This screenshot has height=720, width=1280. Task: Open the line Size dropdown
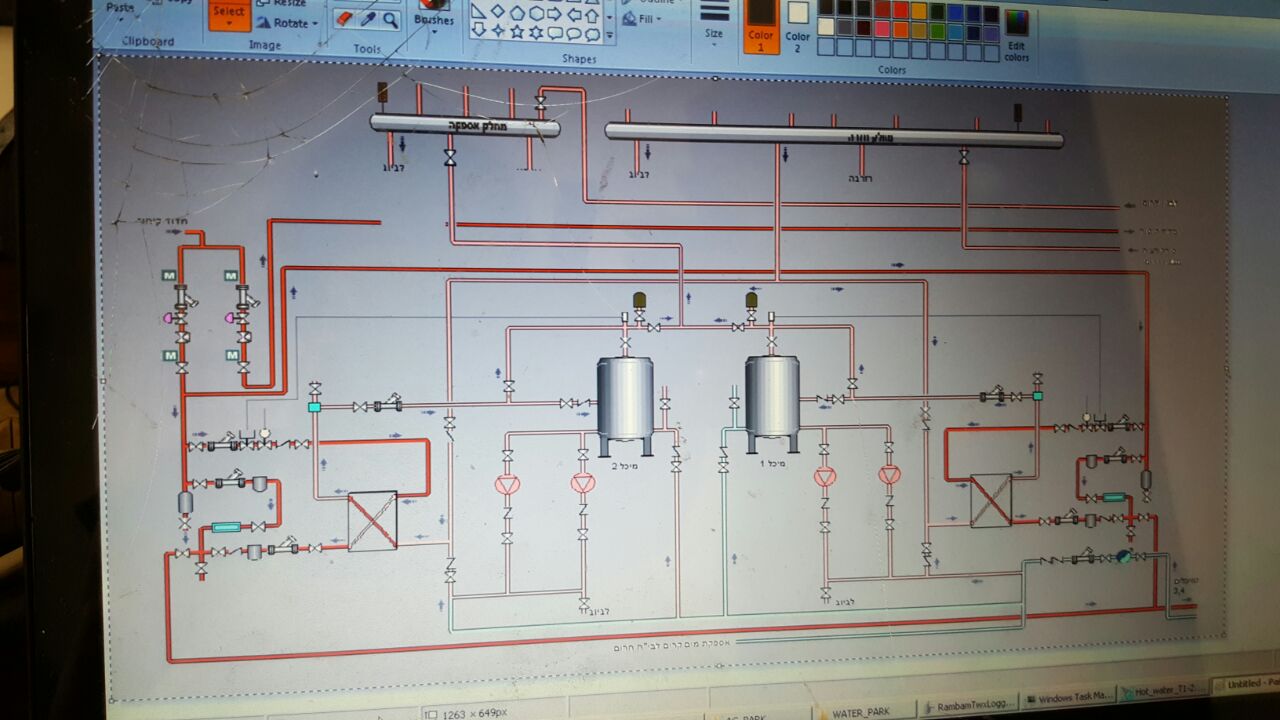coord(714,37)
